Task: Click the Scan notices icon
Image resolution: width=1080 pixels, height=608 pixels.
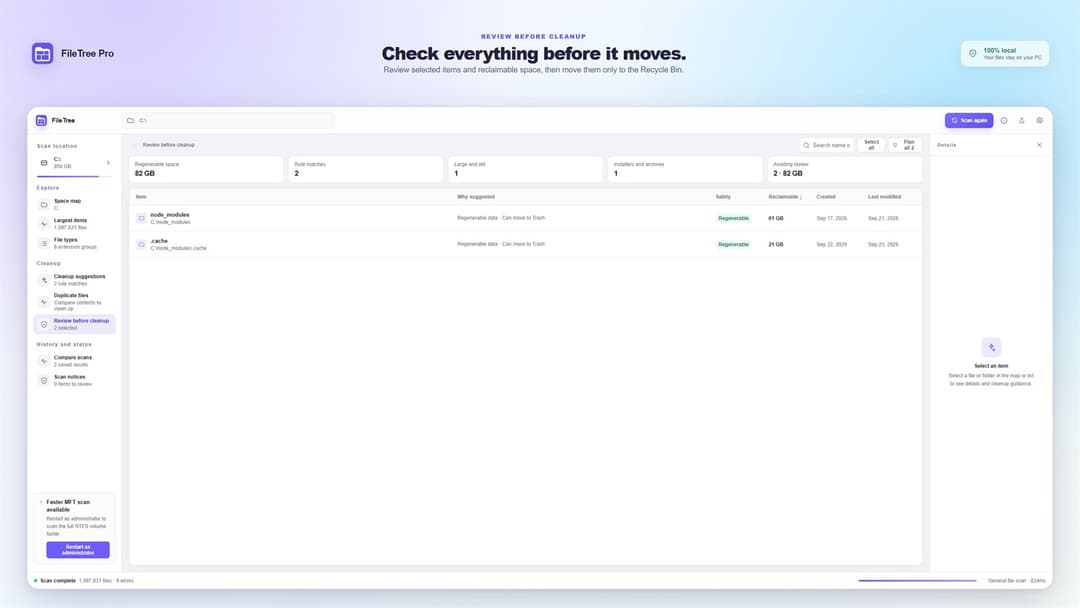Action: click(44, 380)
